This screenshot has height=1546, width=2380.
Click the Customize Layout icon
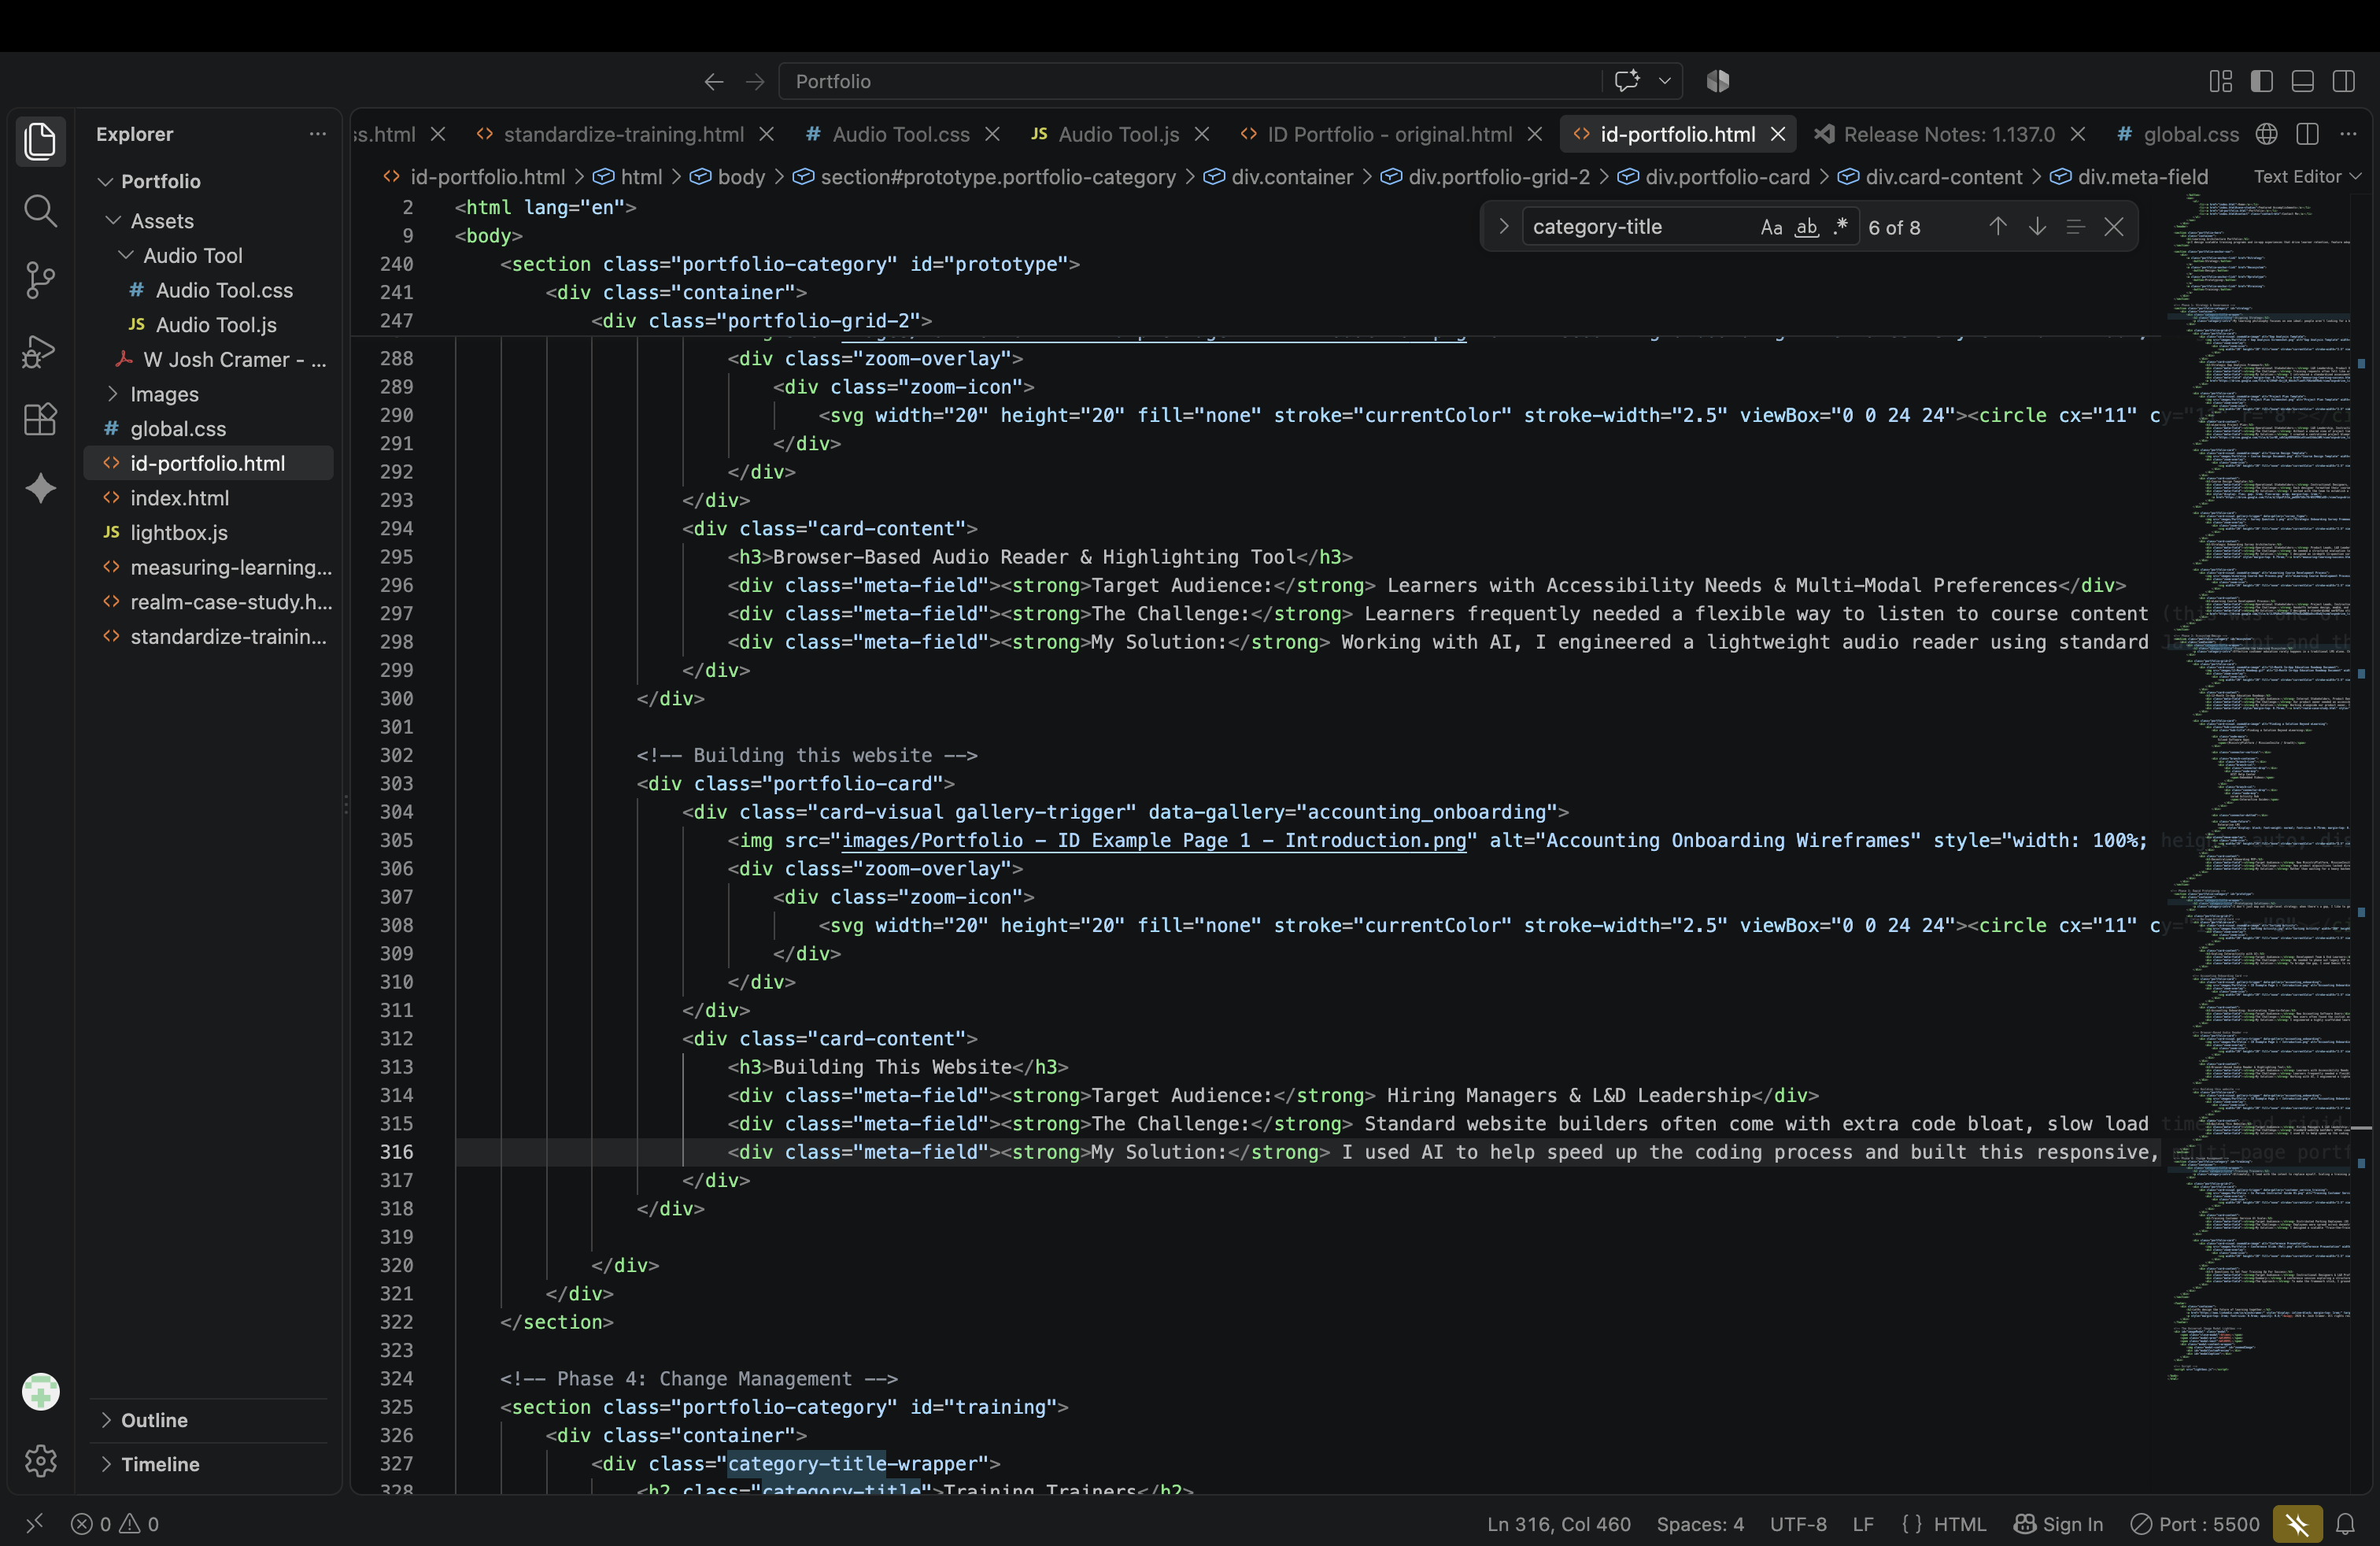(x=2220, y=81)
